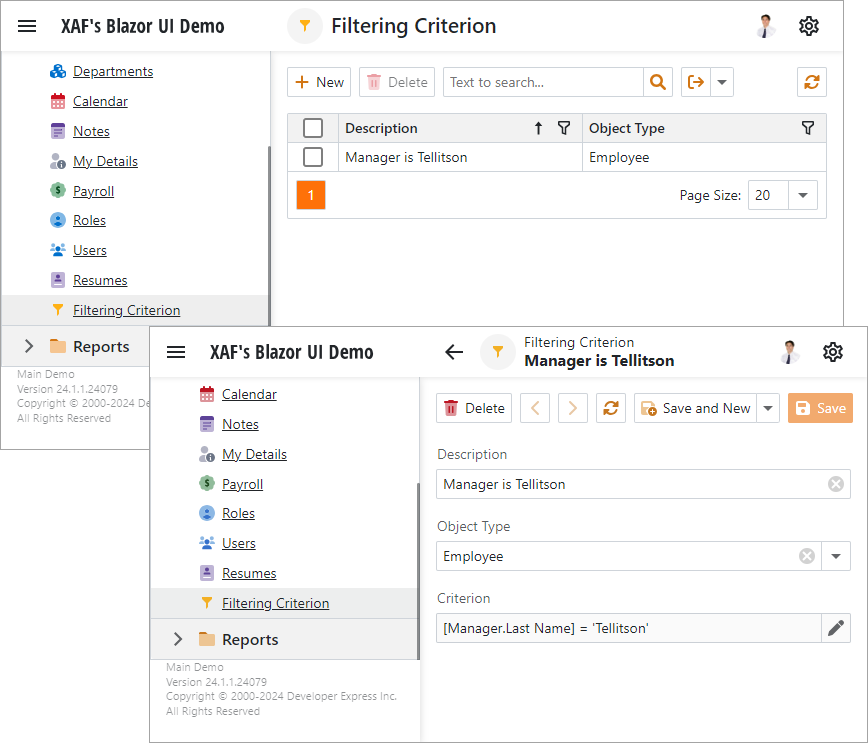
Task: Open Payroll in front window navigation
Action: (242, 484)
